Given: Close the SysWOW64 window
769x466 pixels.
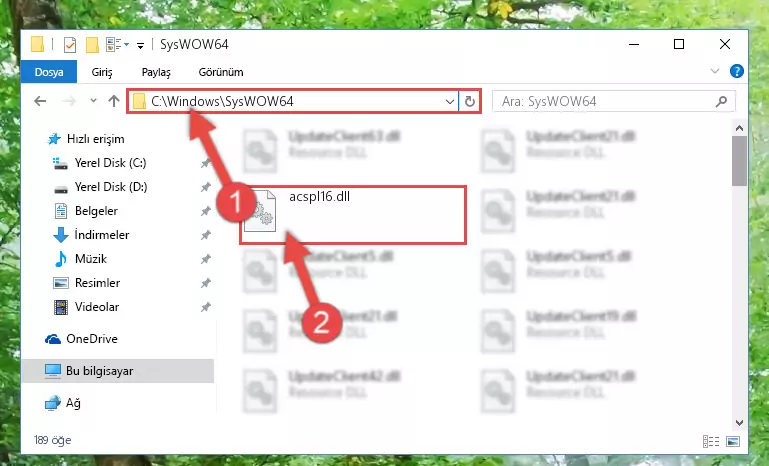Looking at the screenshot, I should [x=725, y=45].
